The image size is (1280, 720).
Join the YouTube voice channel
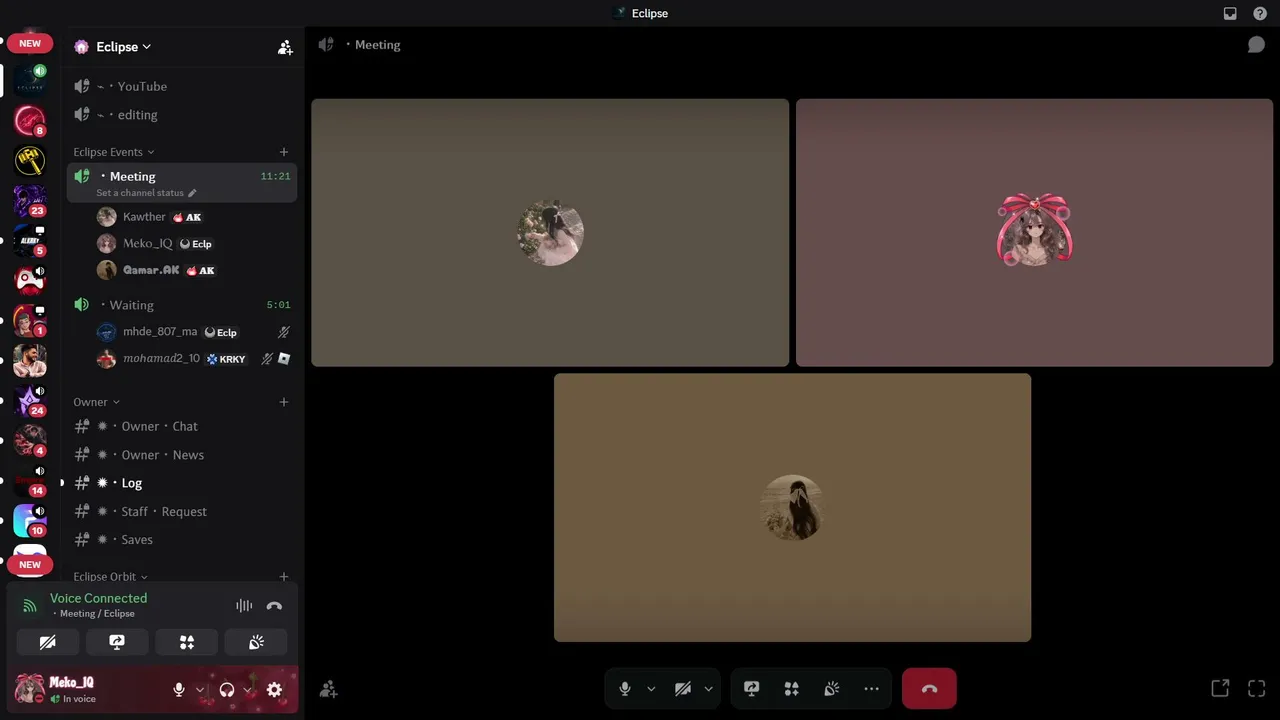click(x=182, y=86)
